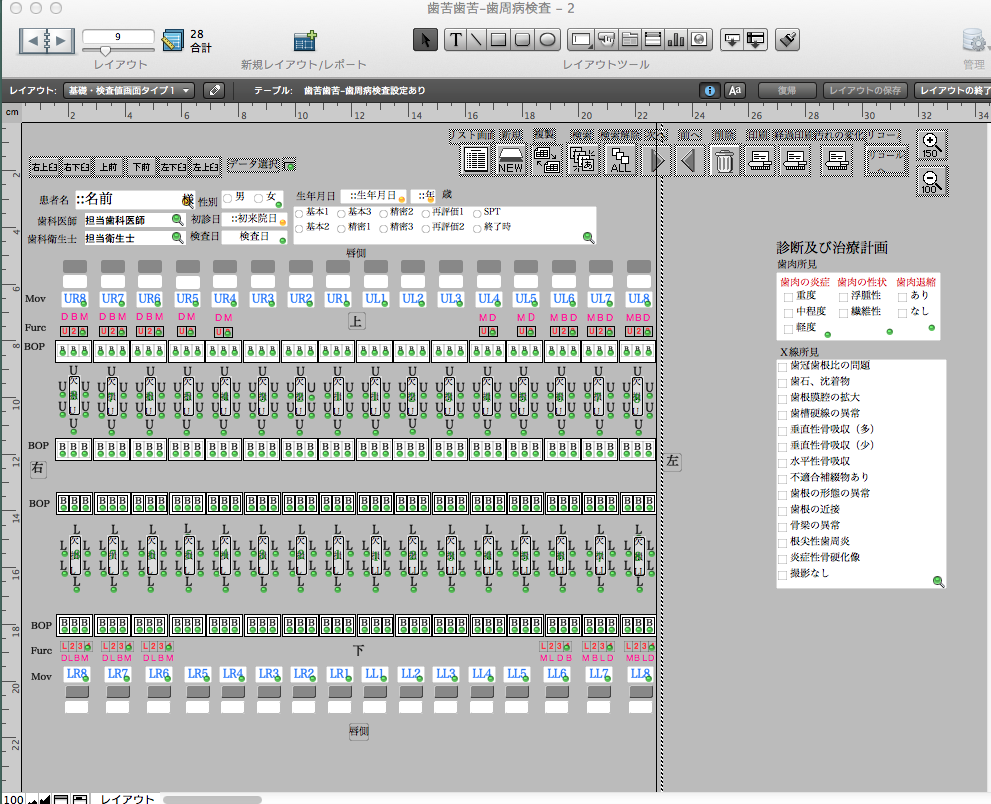This screenshot has height=804, width=991.
Task: Click the duplicate record button icon
Action: point(546,159)
